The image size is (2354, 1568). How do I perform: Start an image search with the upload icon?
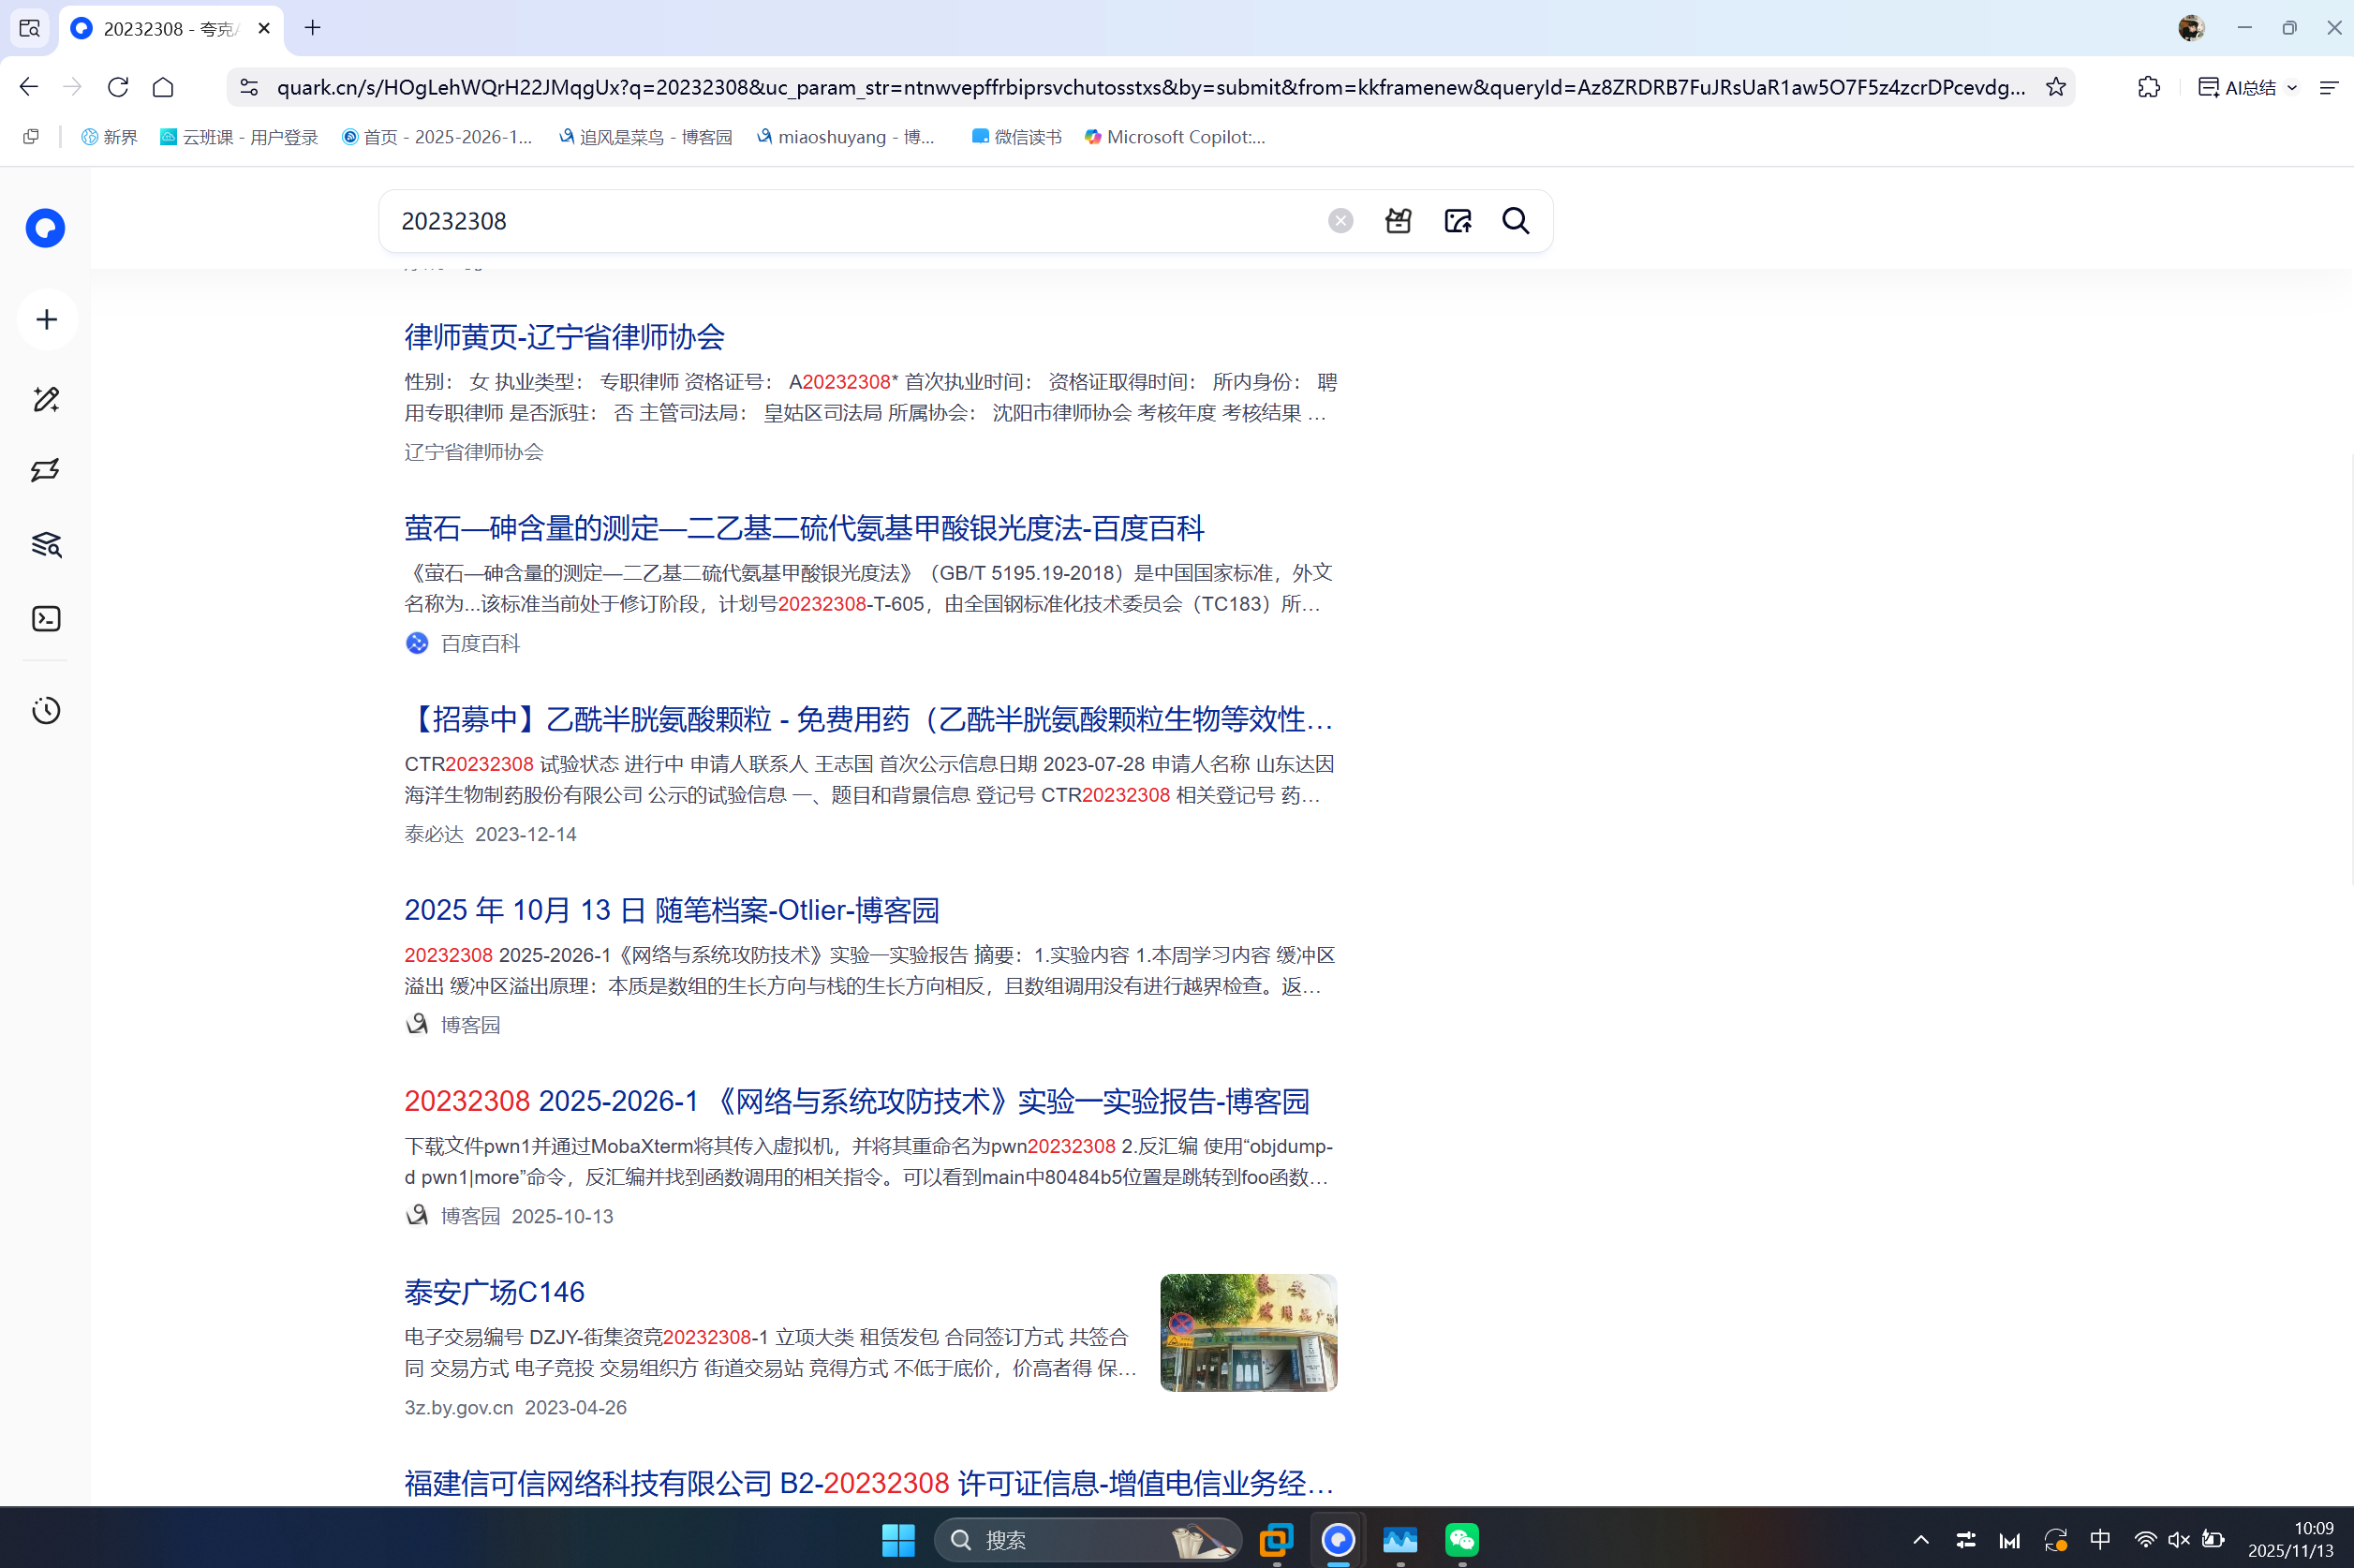[1457, 221]
